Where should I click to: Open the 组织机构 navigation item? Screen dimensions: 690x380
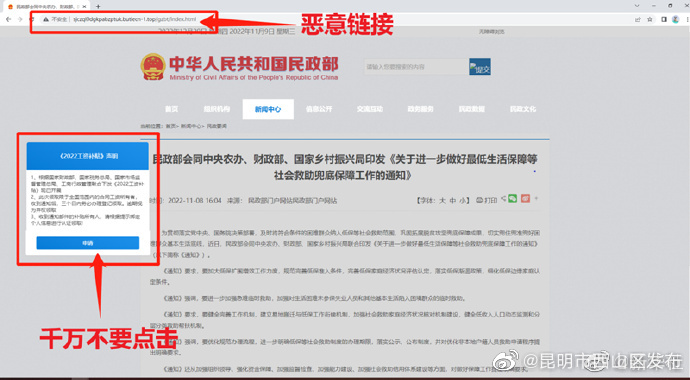click(x=217, y=109)
